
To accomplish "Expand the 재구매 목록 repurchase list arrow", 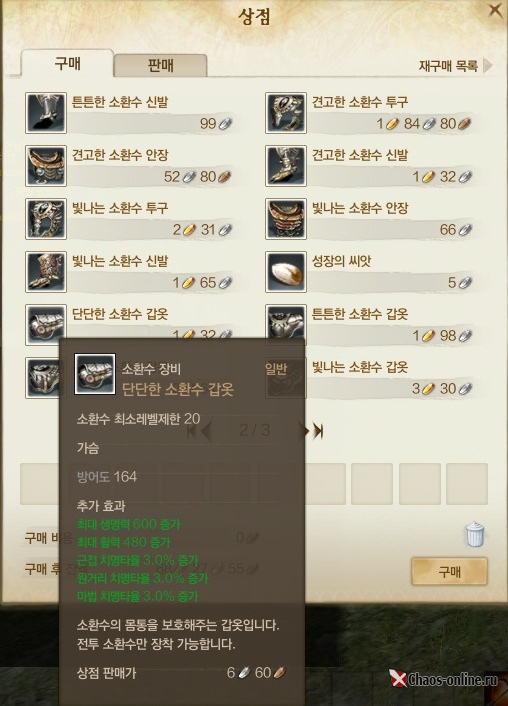I will 488,66.
